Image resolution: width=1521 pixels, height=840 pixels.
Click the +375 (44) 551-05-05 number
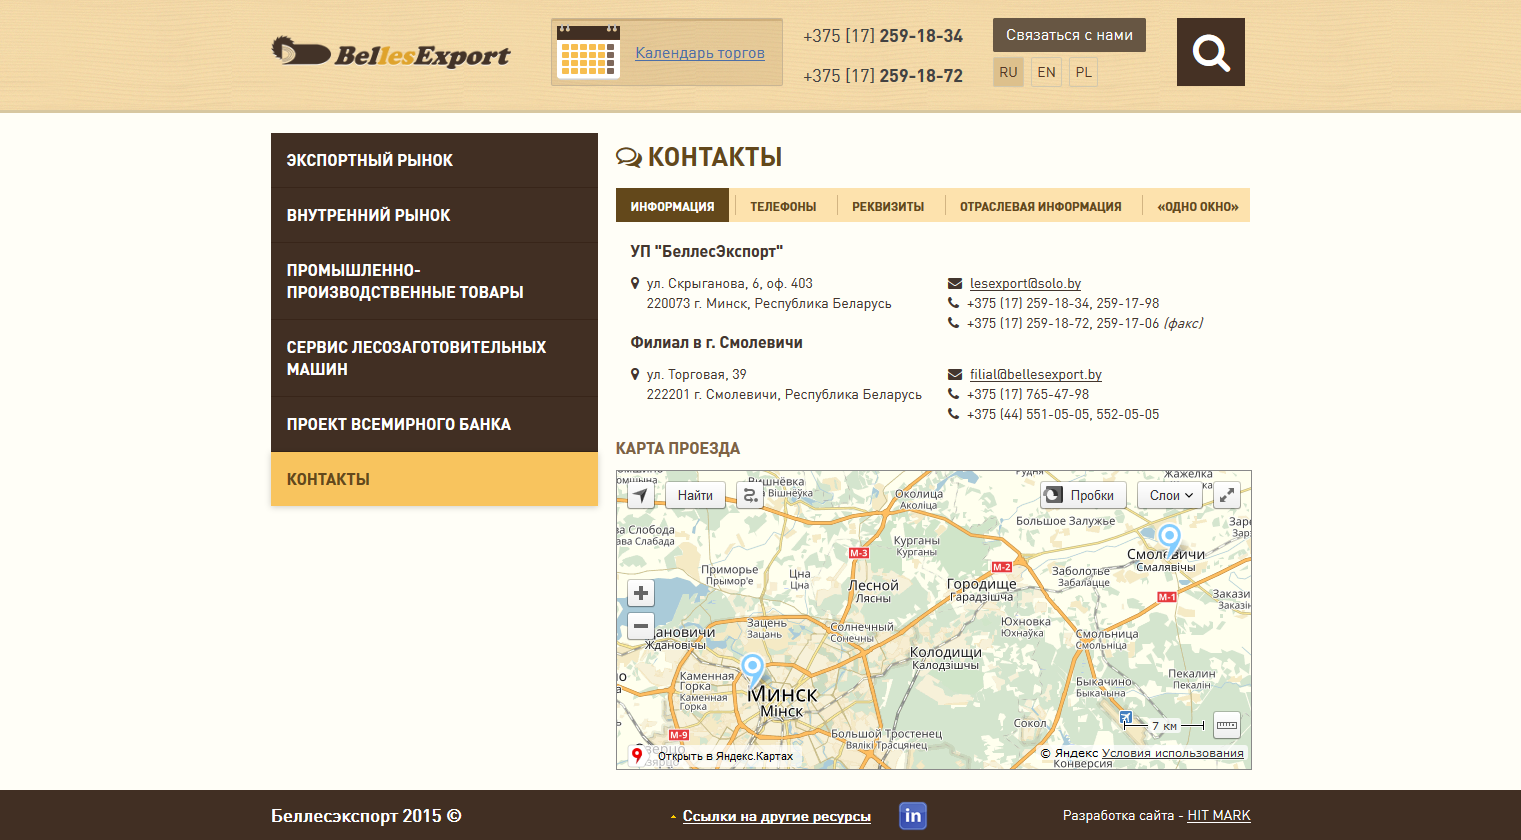(x=1029, y=414)
